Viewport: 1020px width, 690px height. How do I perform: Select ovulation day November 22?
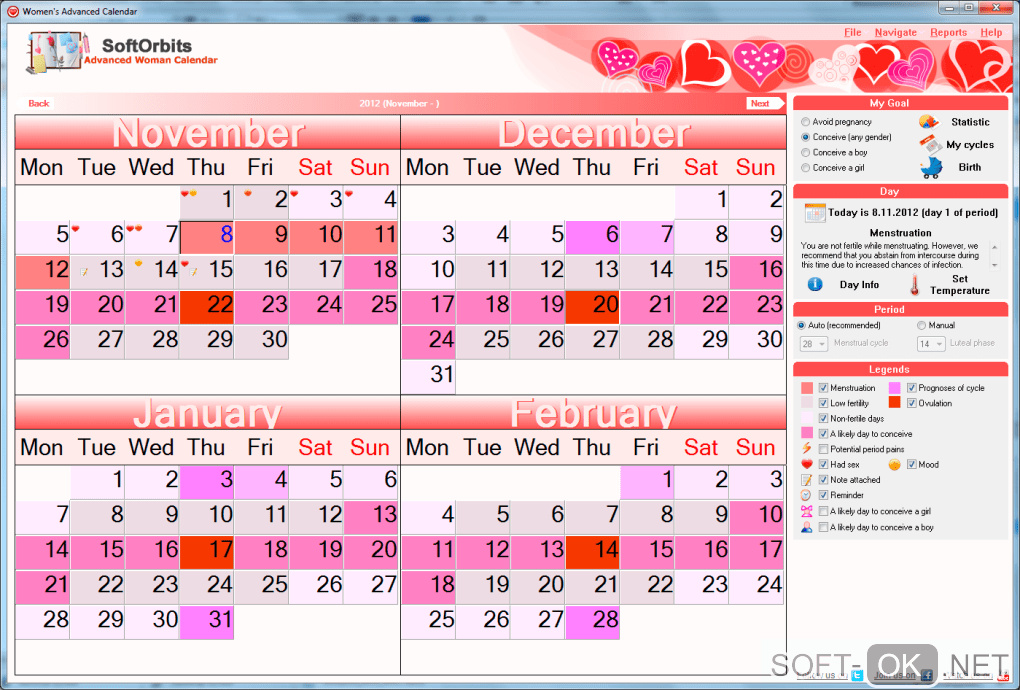coord(207,307)
